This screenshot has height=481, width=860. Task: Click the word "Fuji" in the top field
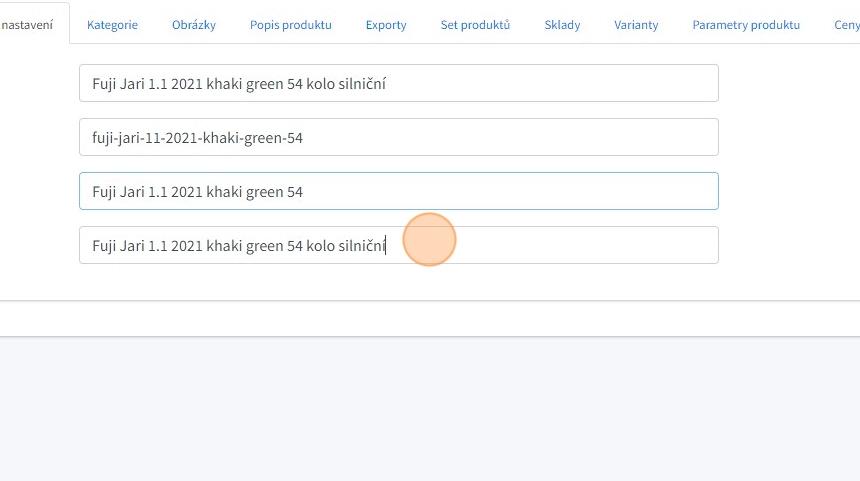[104, 83]
